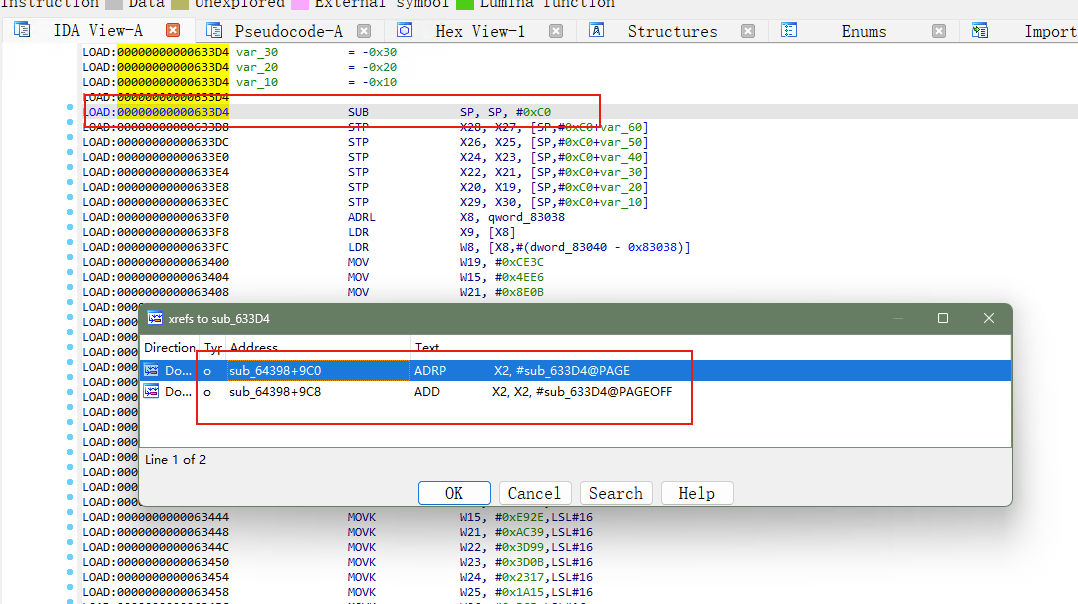This screenshot has width=1078, height=604.
Task: Click the first xref row's direction icon
Action: pyautogui.click(x=151, y=370)
